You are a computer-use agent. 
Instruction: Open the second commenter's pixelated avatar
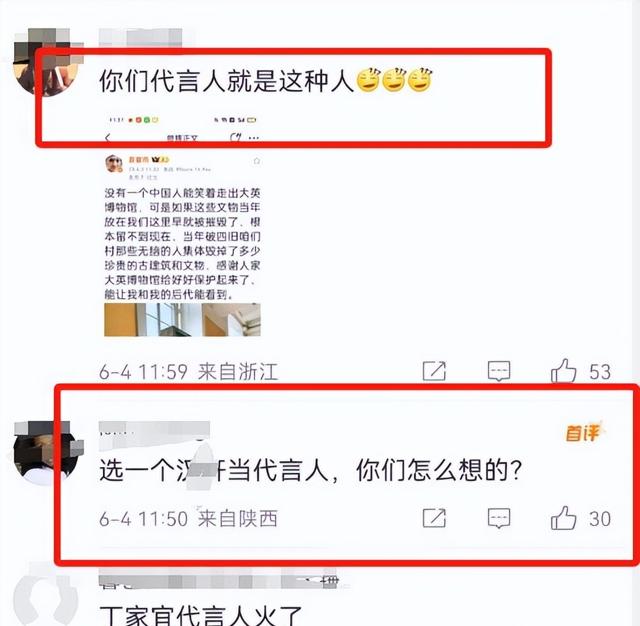coord(46,454)
